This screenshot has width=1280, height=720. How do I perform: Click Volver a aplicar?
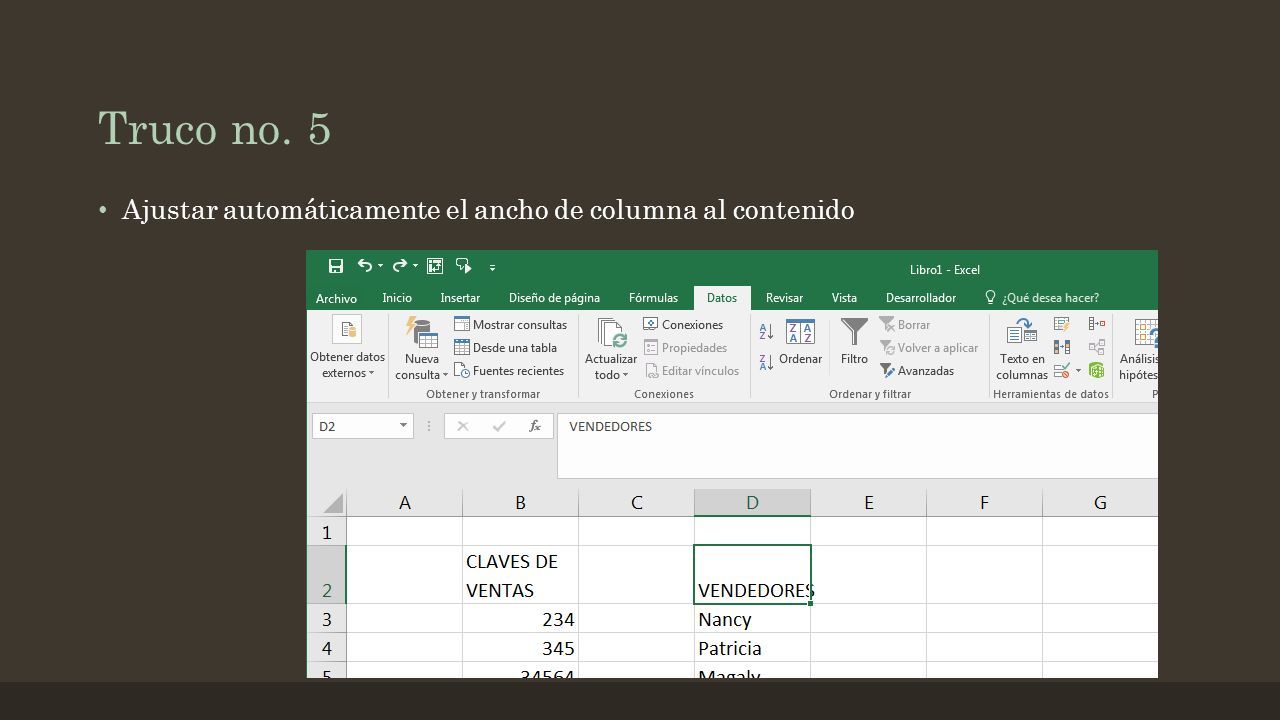point(929,347)
